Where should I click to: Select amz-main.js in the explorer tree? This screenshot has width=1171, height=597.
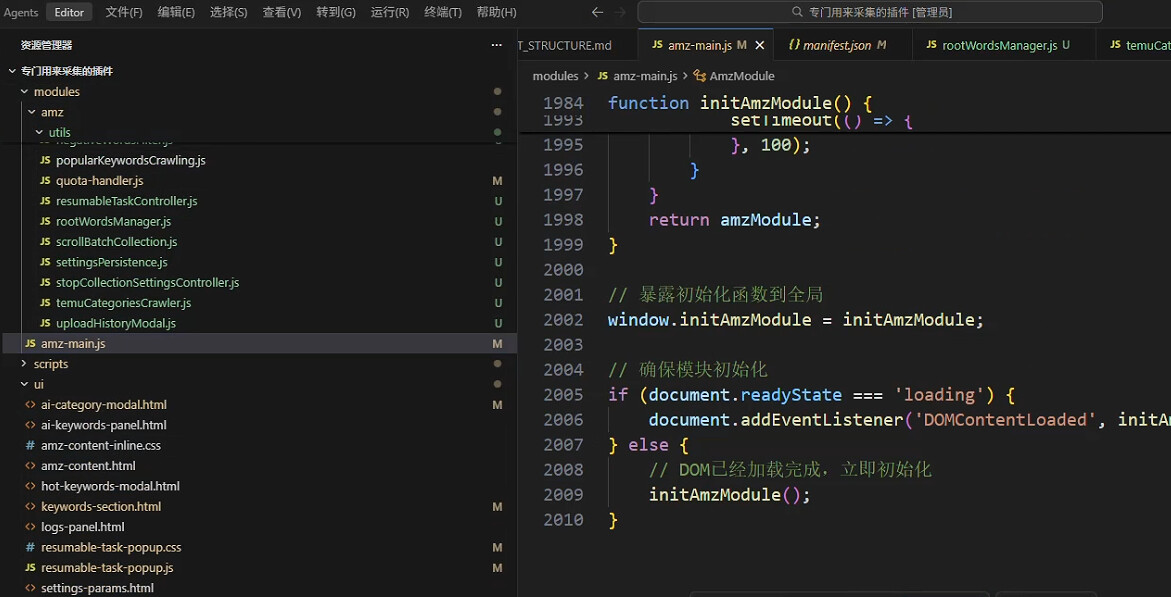[x=258, y=344]
